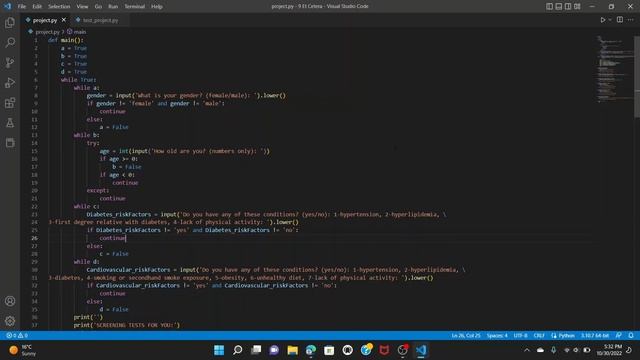Open the Search view in activity bar
The width and height of the screenshot is (640, 360).
pyautogui.click(x=10, y=42)
